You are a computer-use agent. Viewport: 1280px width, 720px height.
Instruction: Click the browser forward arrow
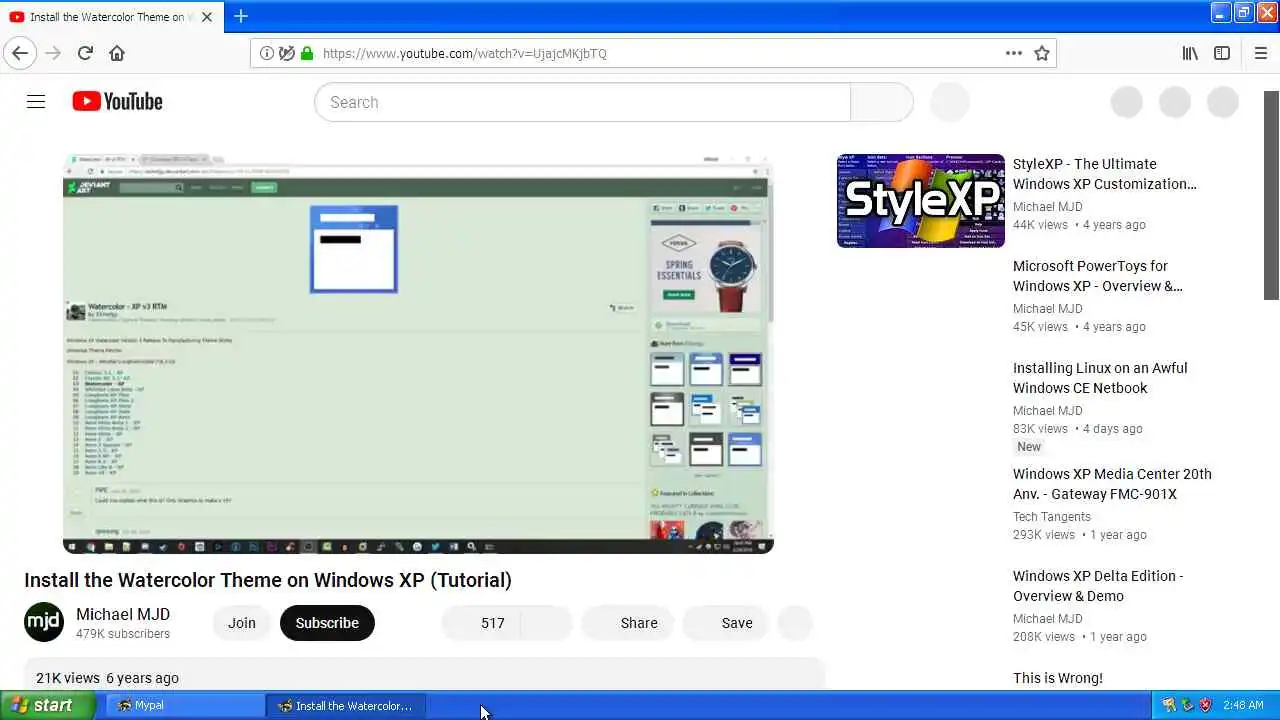[53, 53]
